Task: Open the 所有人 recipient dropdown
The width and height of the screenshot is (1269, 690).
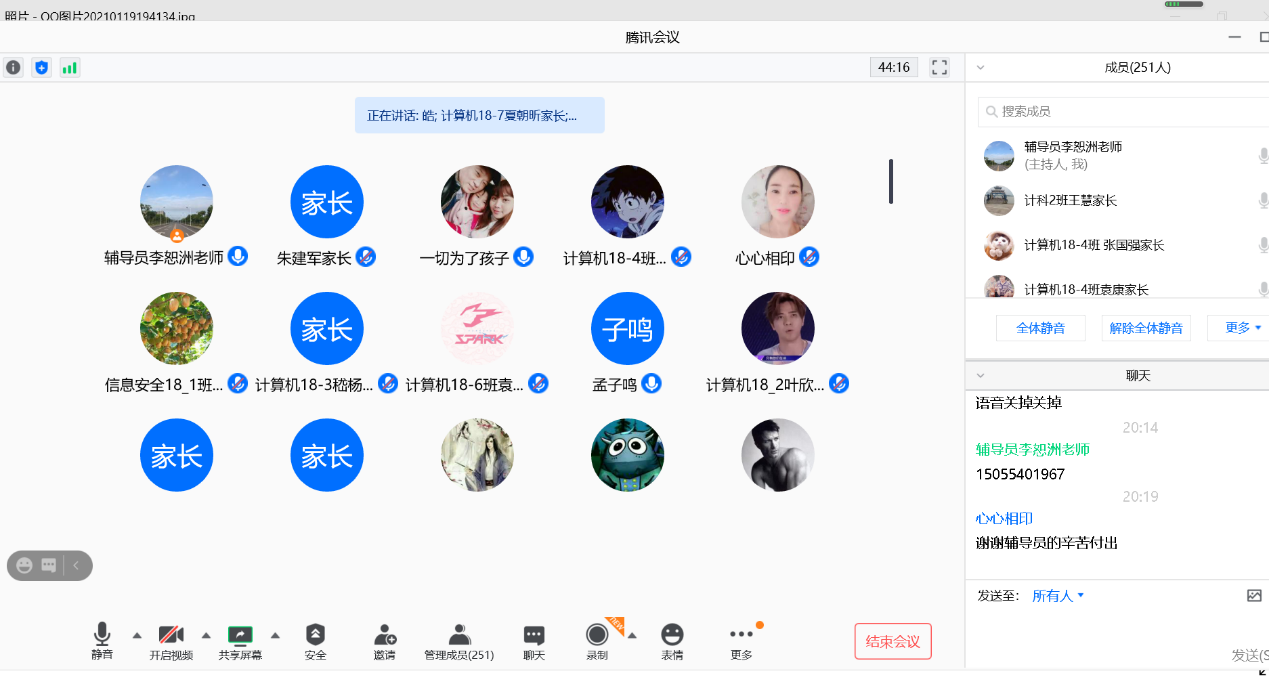Action: coord(1058,596)
